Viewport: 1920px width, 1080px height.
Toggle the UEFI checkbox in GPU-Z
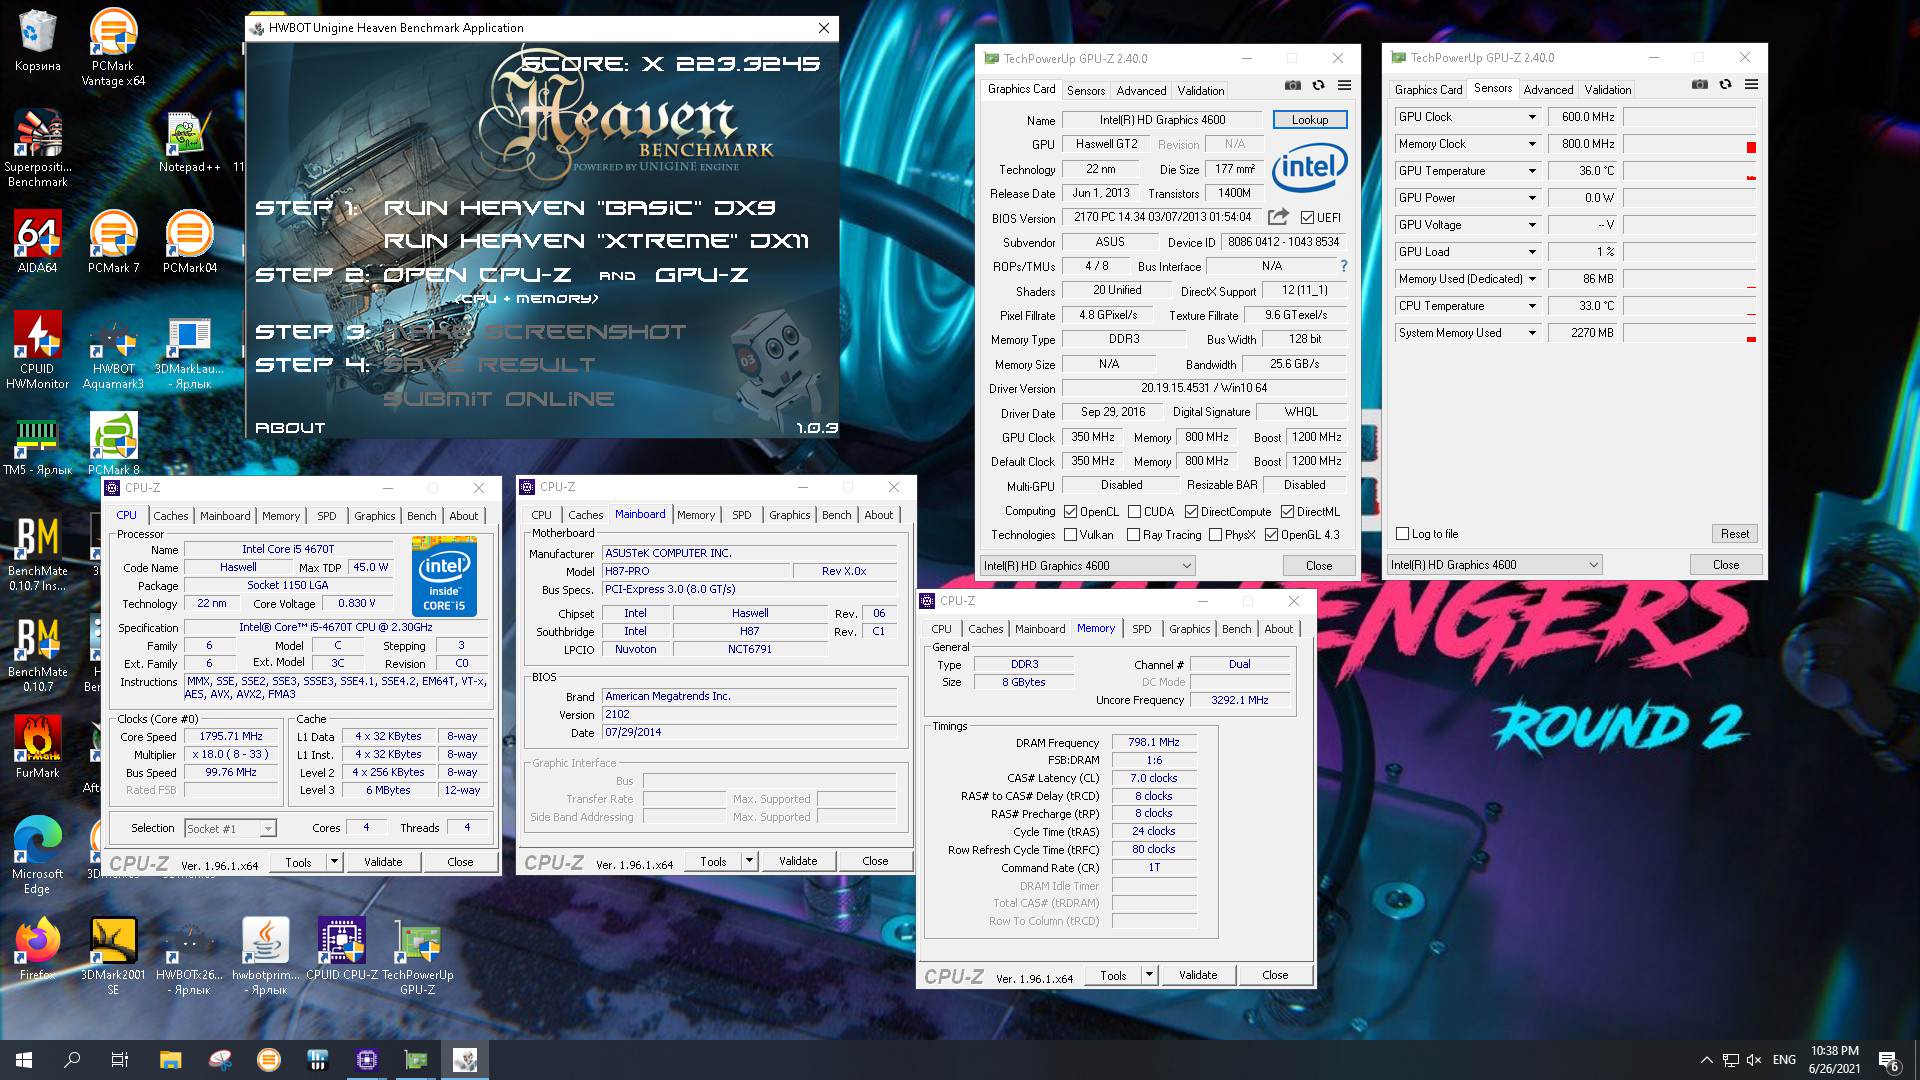(x=1307, y=217)
